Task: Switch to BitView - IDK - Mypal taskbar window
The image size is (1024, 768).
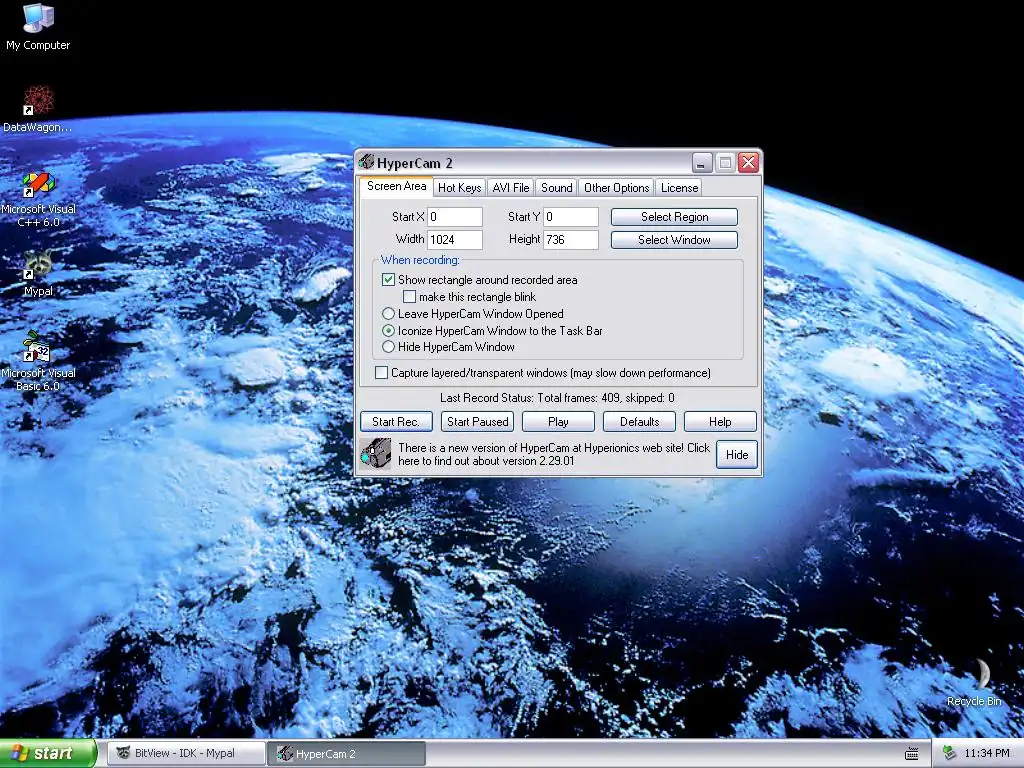Action: point(186,754)
